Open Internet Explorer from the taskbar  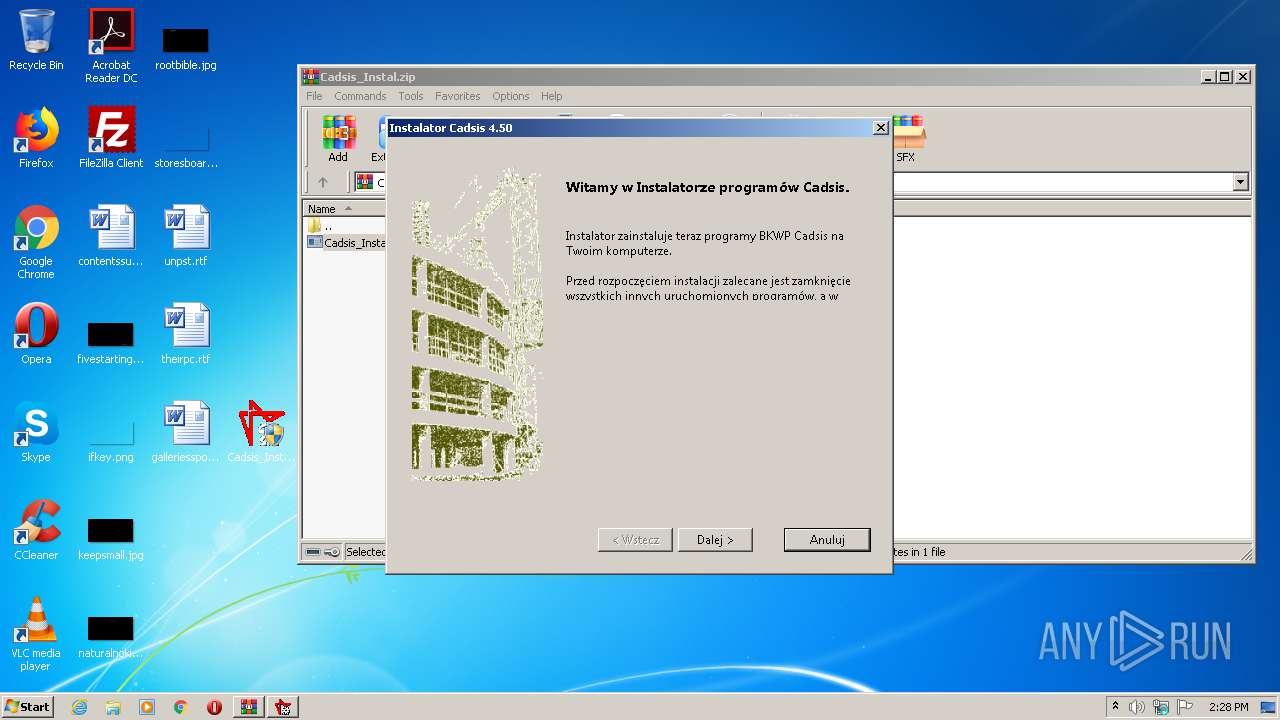point(79,707)
